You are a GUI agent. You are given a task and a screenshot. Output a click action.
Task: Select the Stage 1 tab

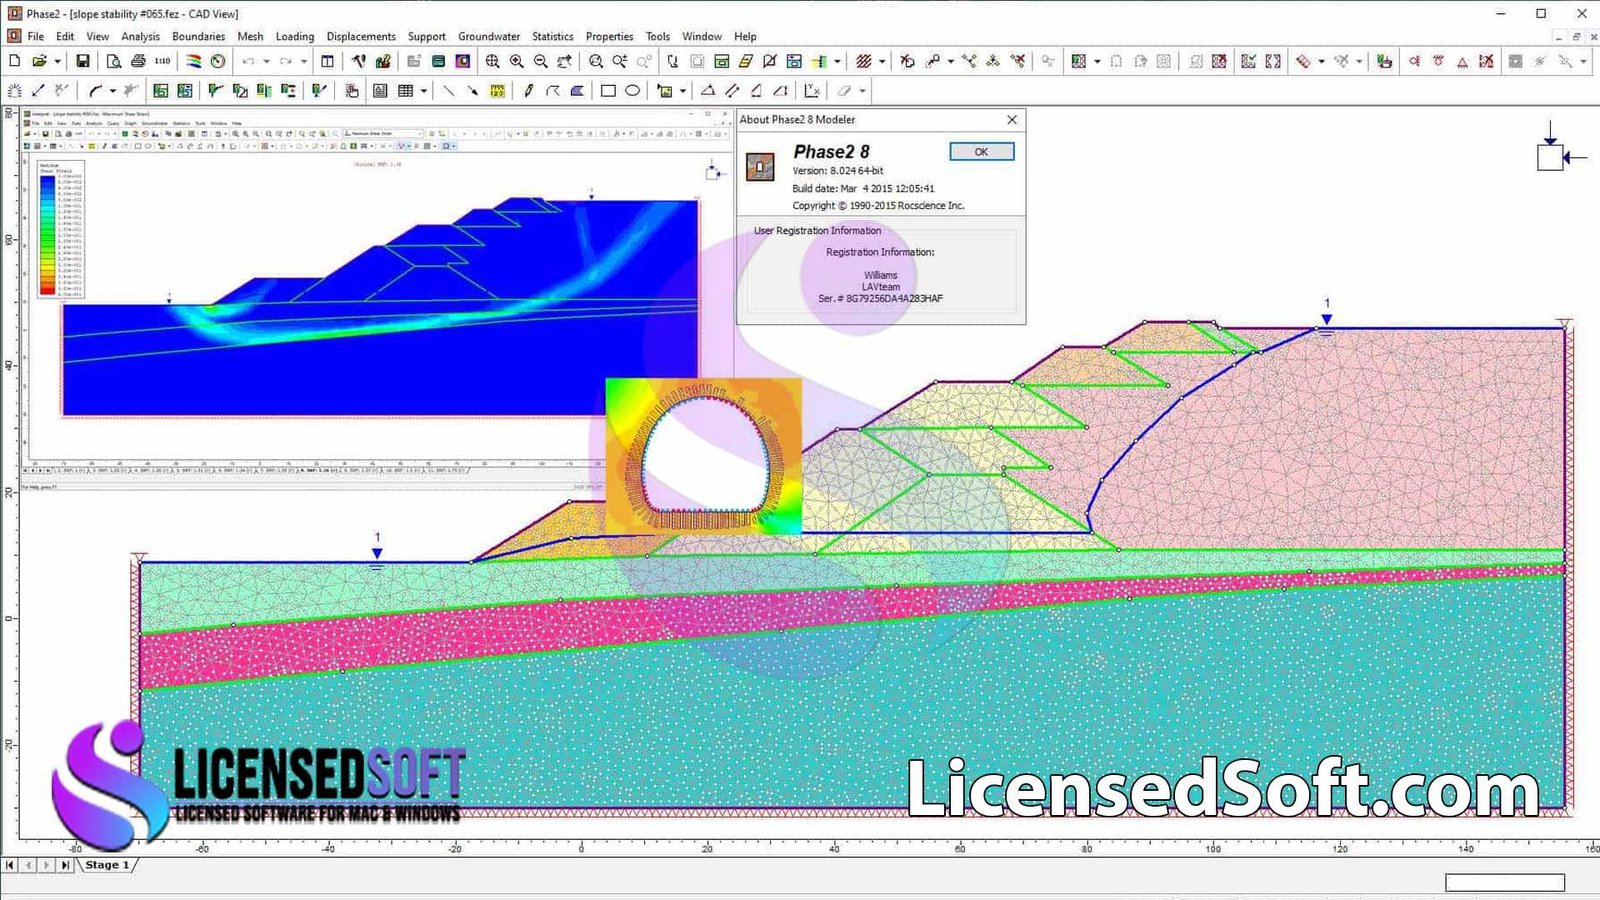[107, 865]
